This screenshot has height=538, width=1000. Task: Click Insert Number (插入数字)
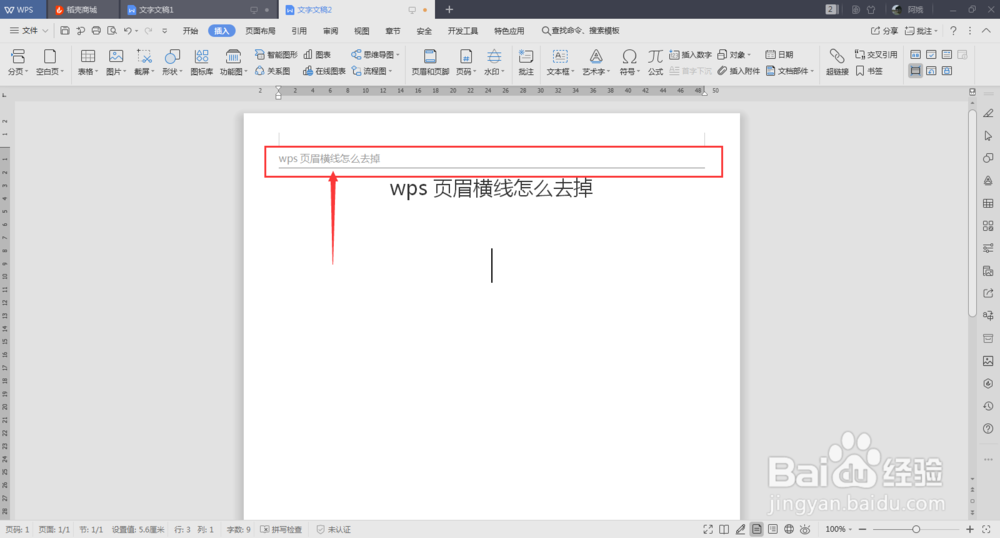tap(690, 55)
